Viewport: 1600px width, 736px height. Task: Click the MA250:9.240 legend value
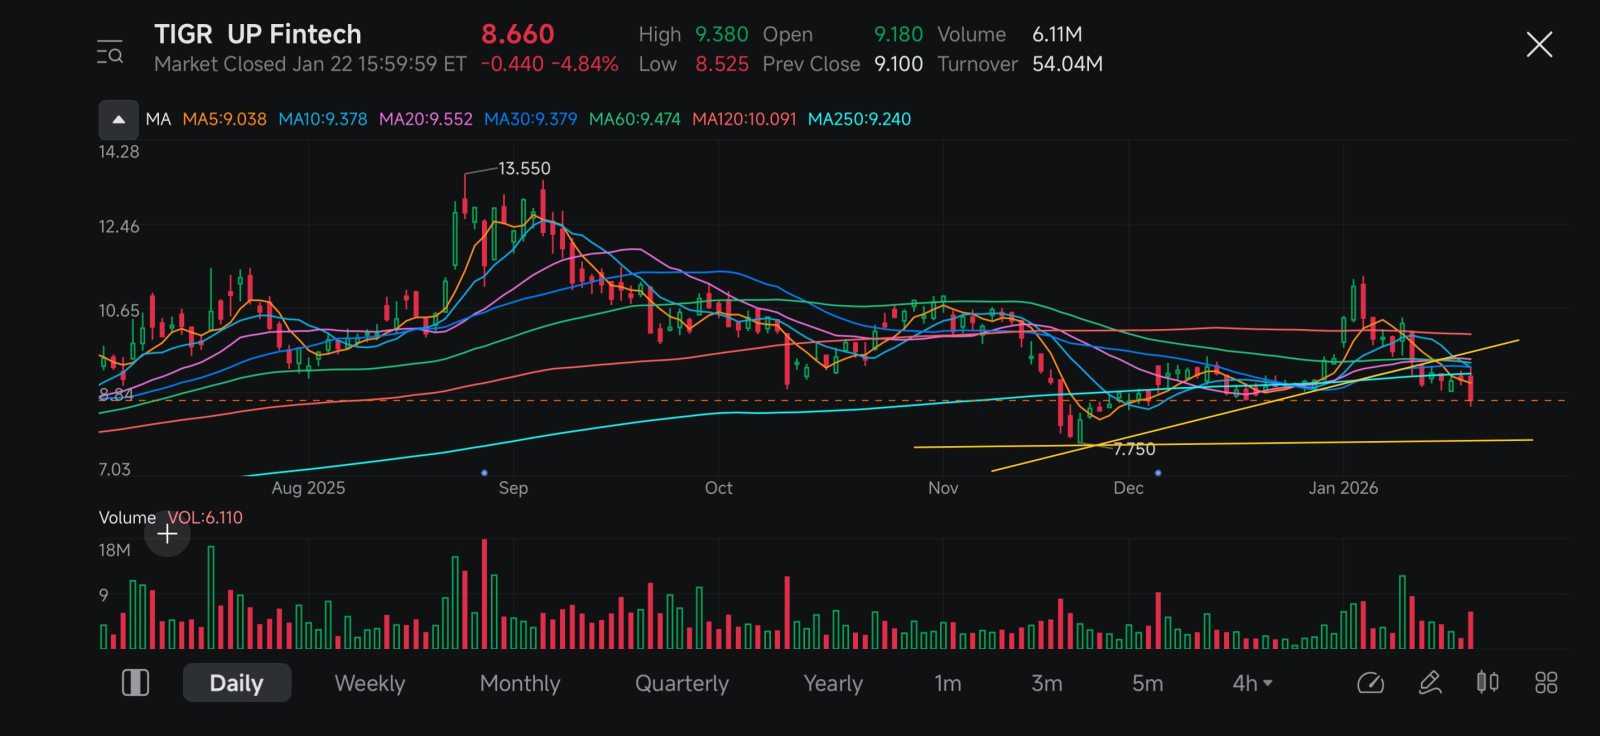pyautogui.click(x=860, y=119)
